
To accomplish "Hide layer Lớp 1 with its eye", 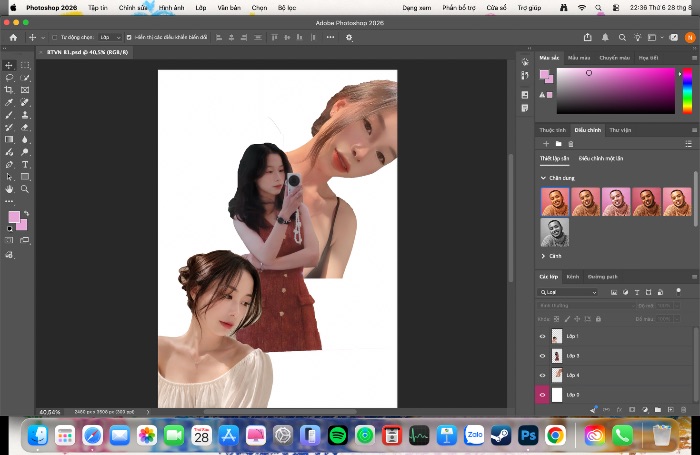I will [542, 336].
